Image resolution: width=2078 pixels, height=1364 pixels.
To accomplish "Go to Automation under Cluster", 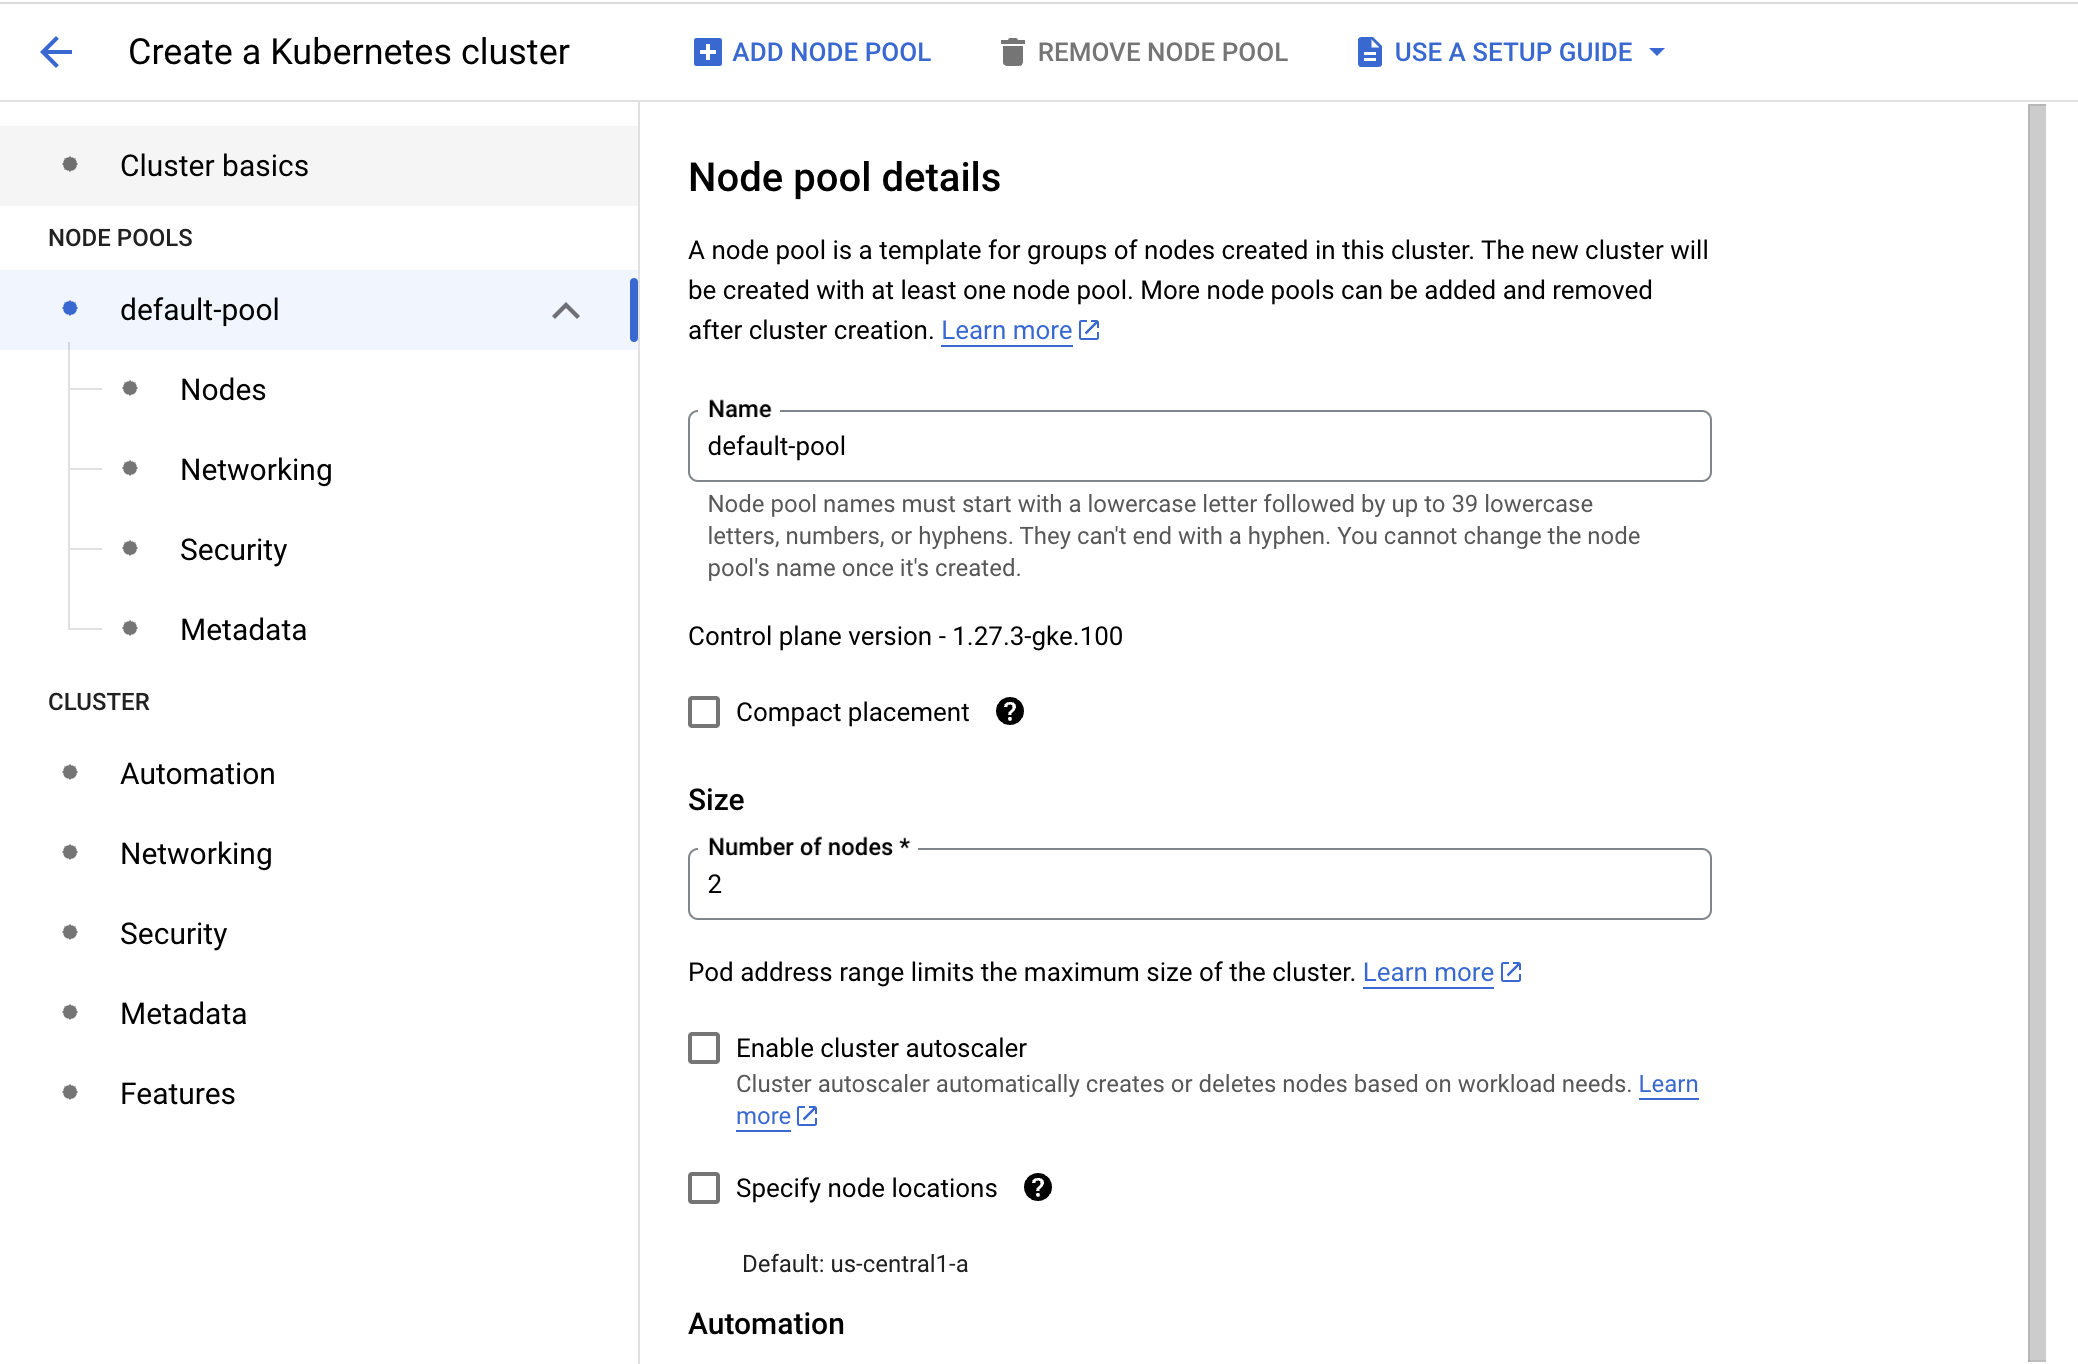I will [198, 774].
